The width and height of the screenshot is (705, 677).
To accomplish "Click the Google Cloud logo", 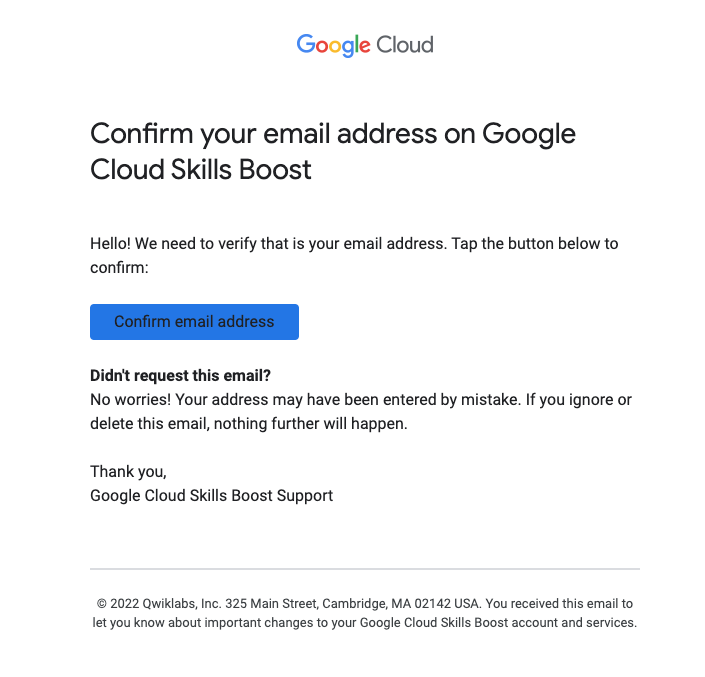I will pyautogui.click(x=364, y=45).
